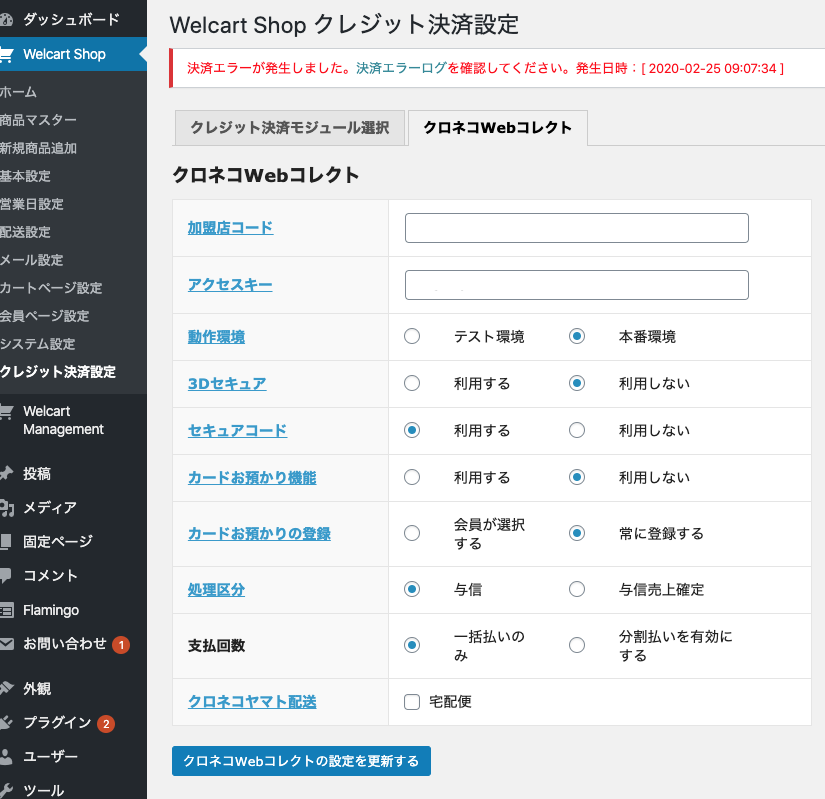Click the page icon for 固定ページ
825x799 pixels.
pos(6,541)
